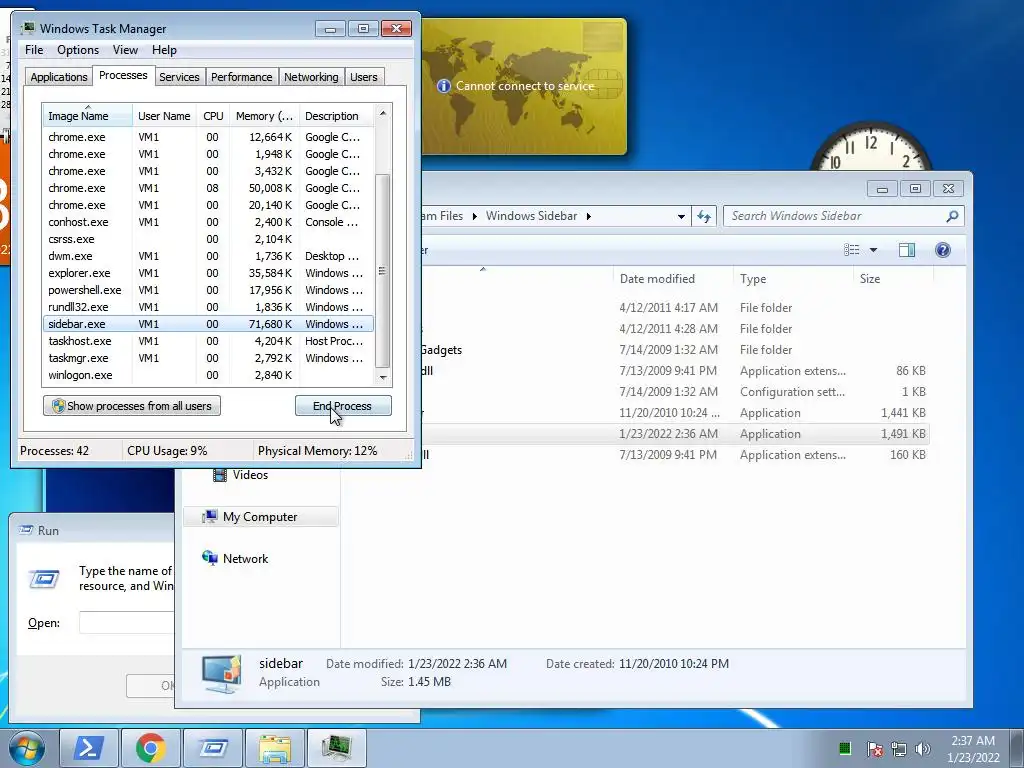Sort files by Type column header
Image resolution: width=1024 pixels, height=768 pixels.
793,279
